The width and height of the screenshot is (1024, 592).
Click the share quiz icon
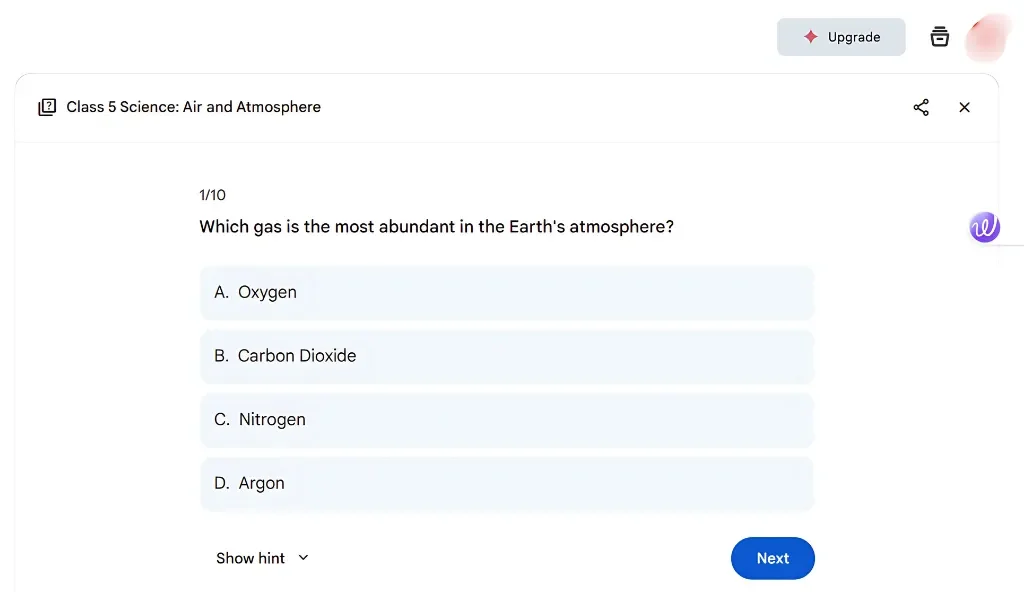tap(921, 107)
